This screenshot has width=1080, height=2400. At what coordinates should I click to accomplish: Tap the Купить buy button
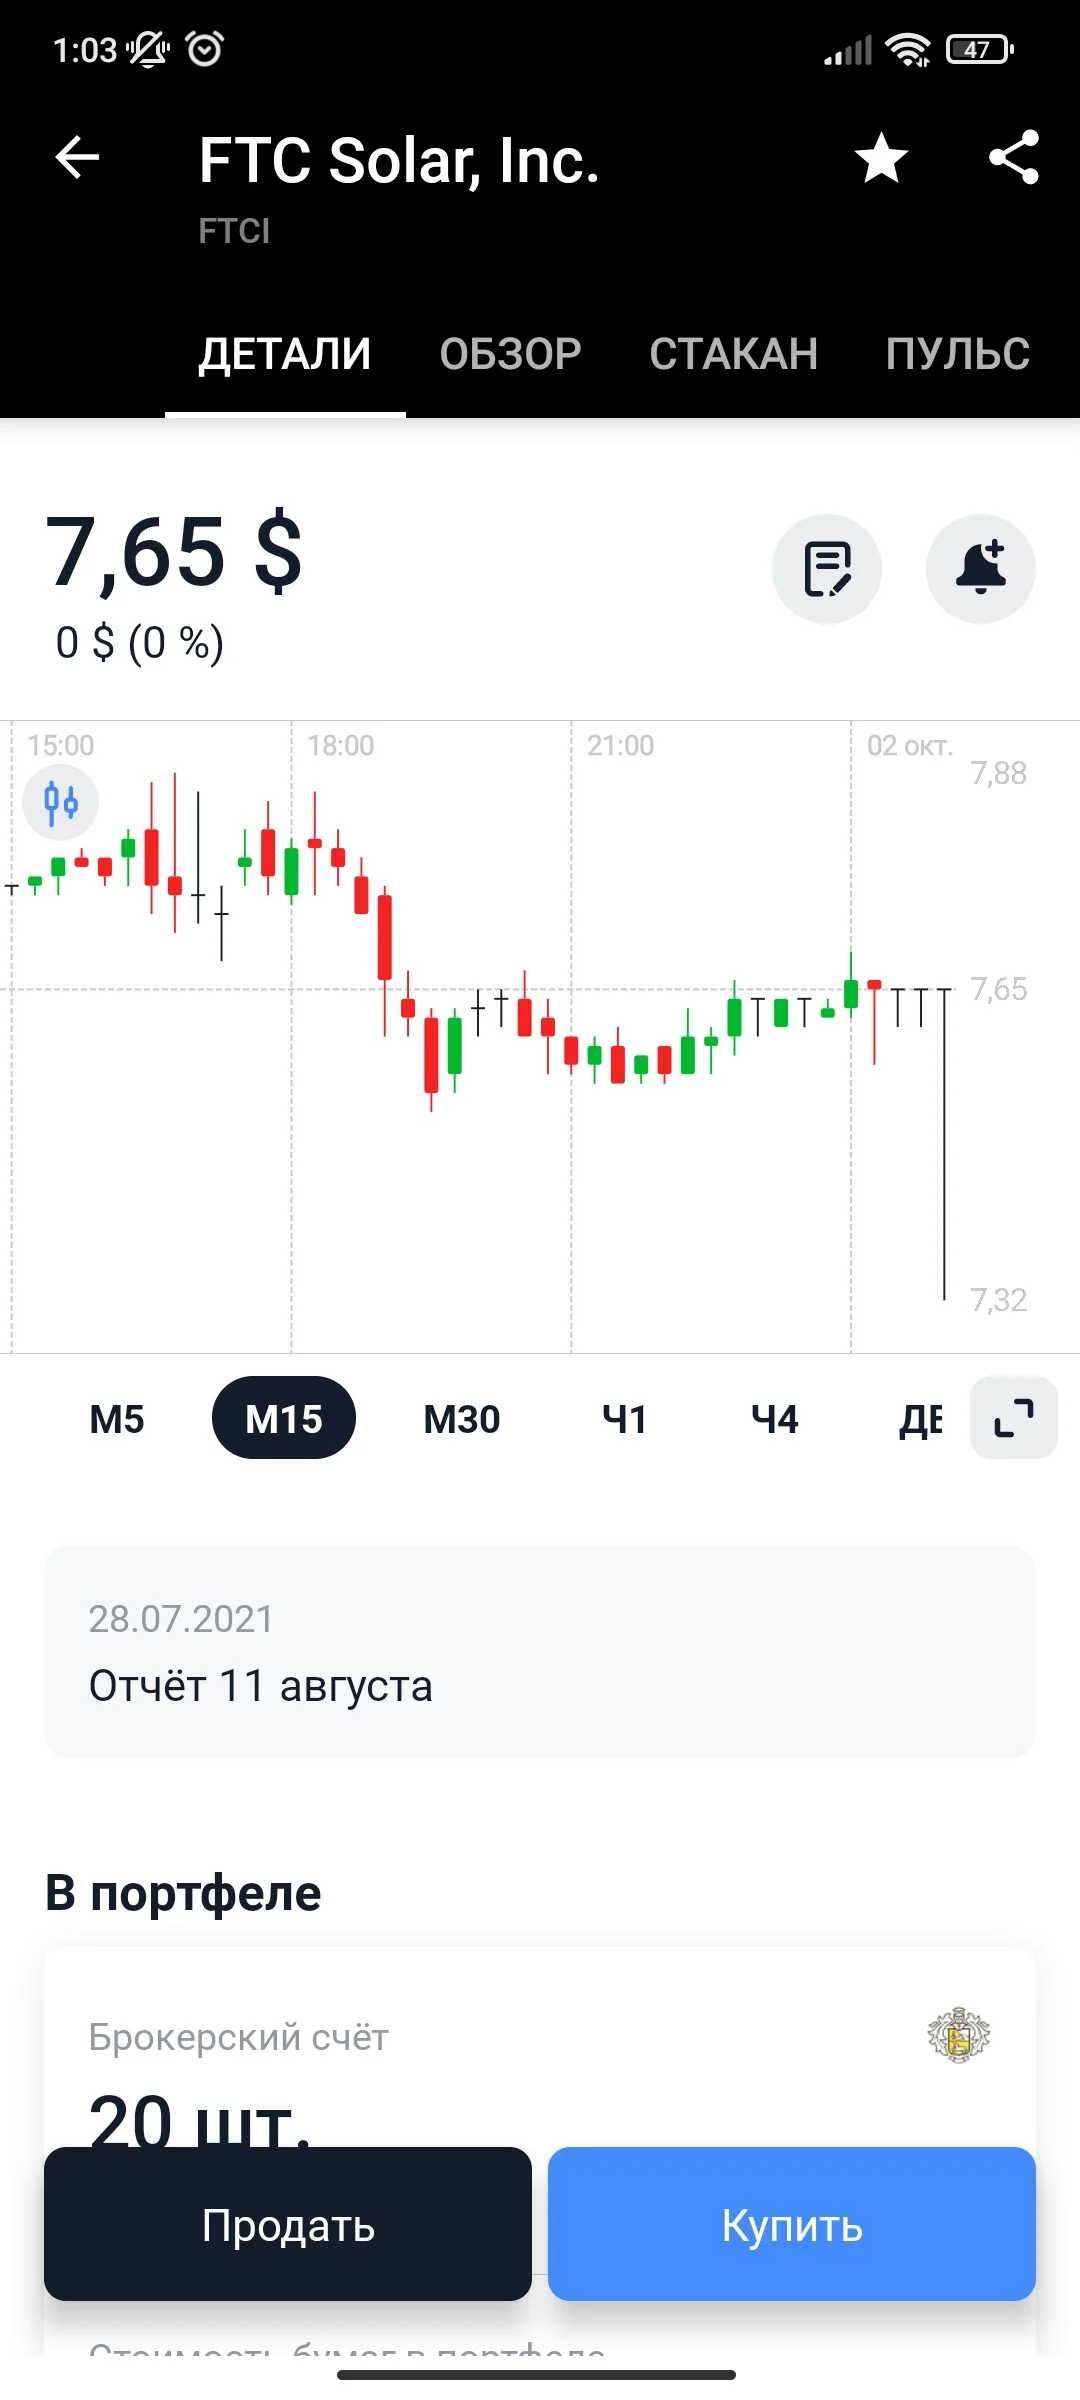tap(792, 2224)
